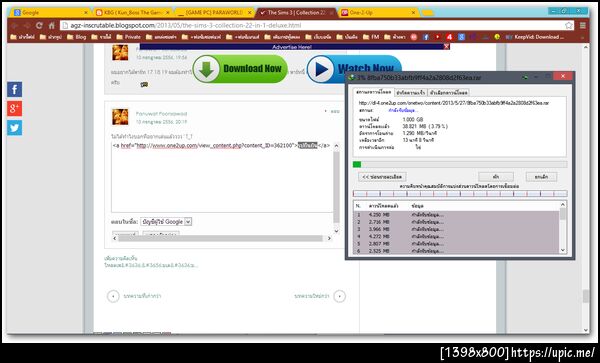600x363 pixels.
Task: Switch to the Google tab
Action: [x=50, y=13]
